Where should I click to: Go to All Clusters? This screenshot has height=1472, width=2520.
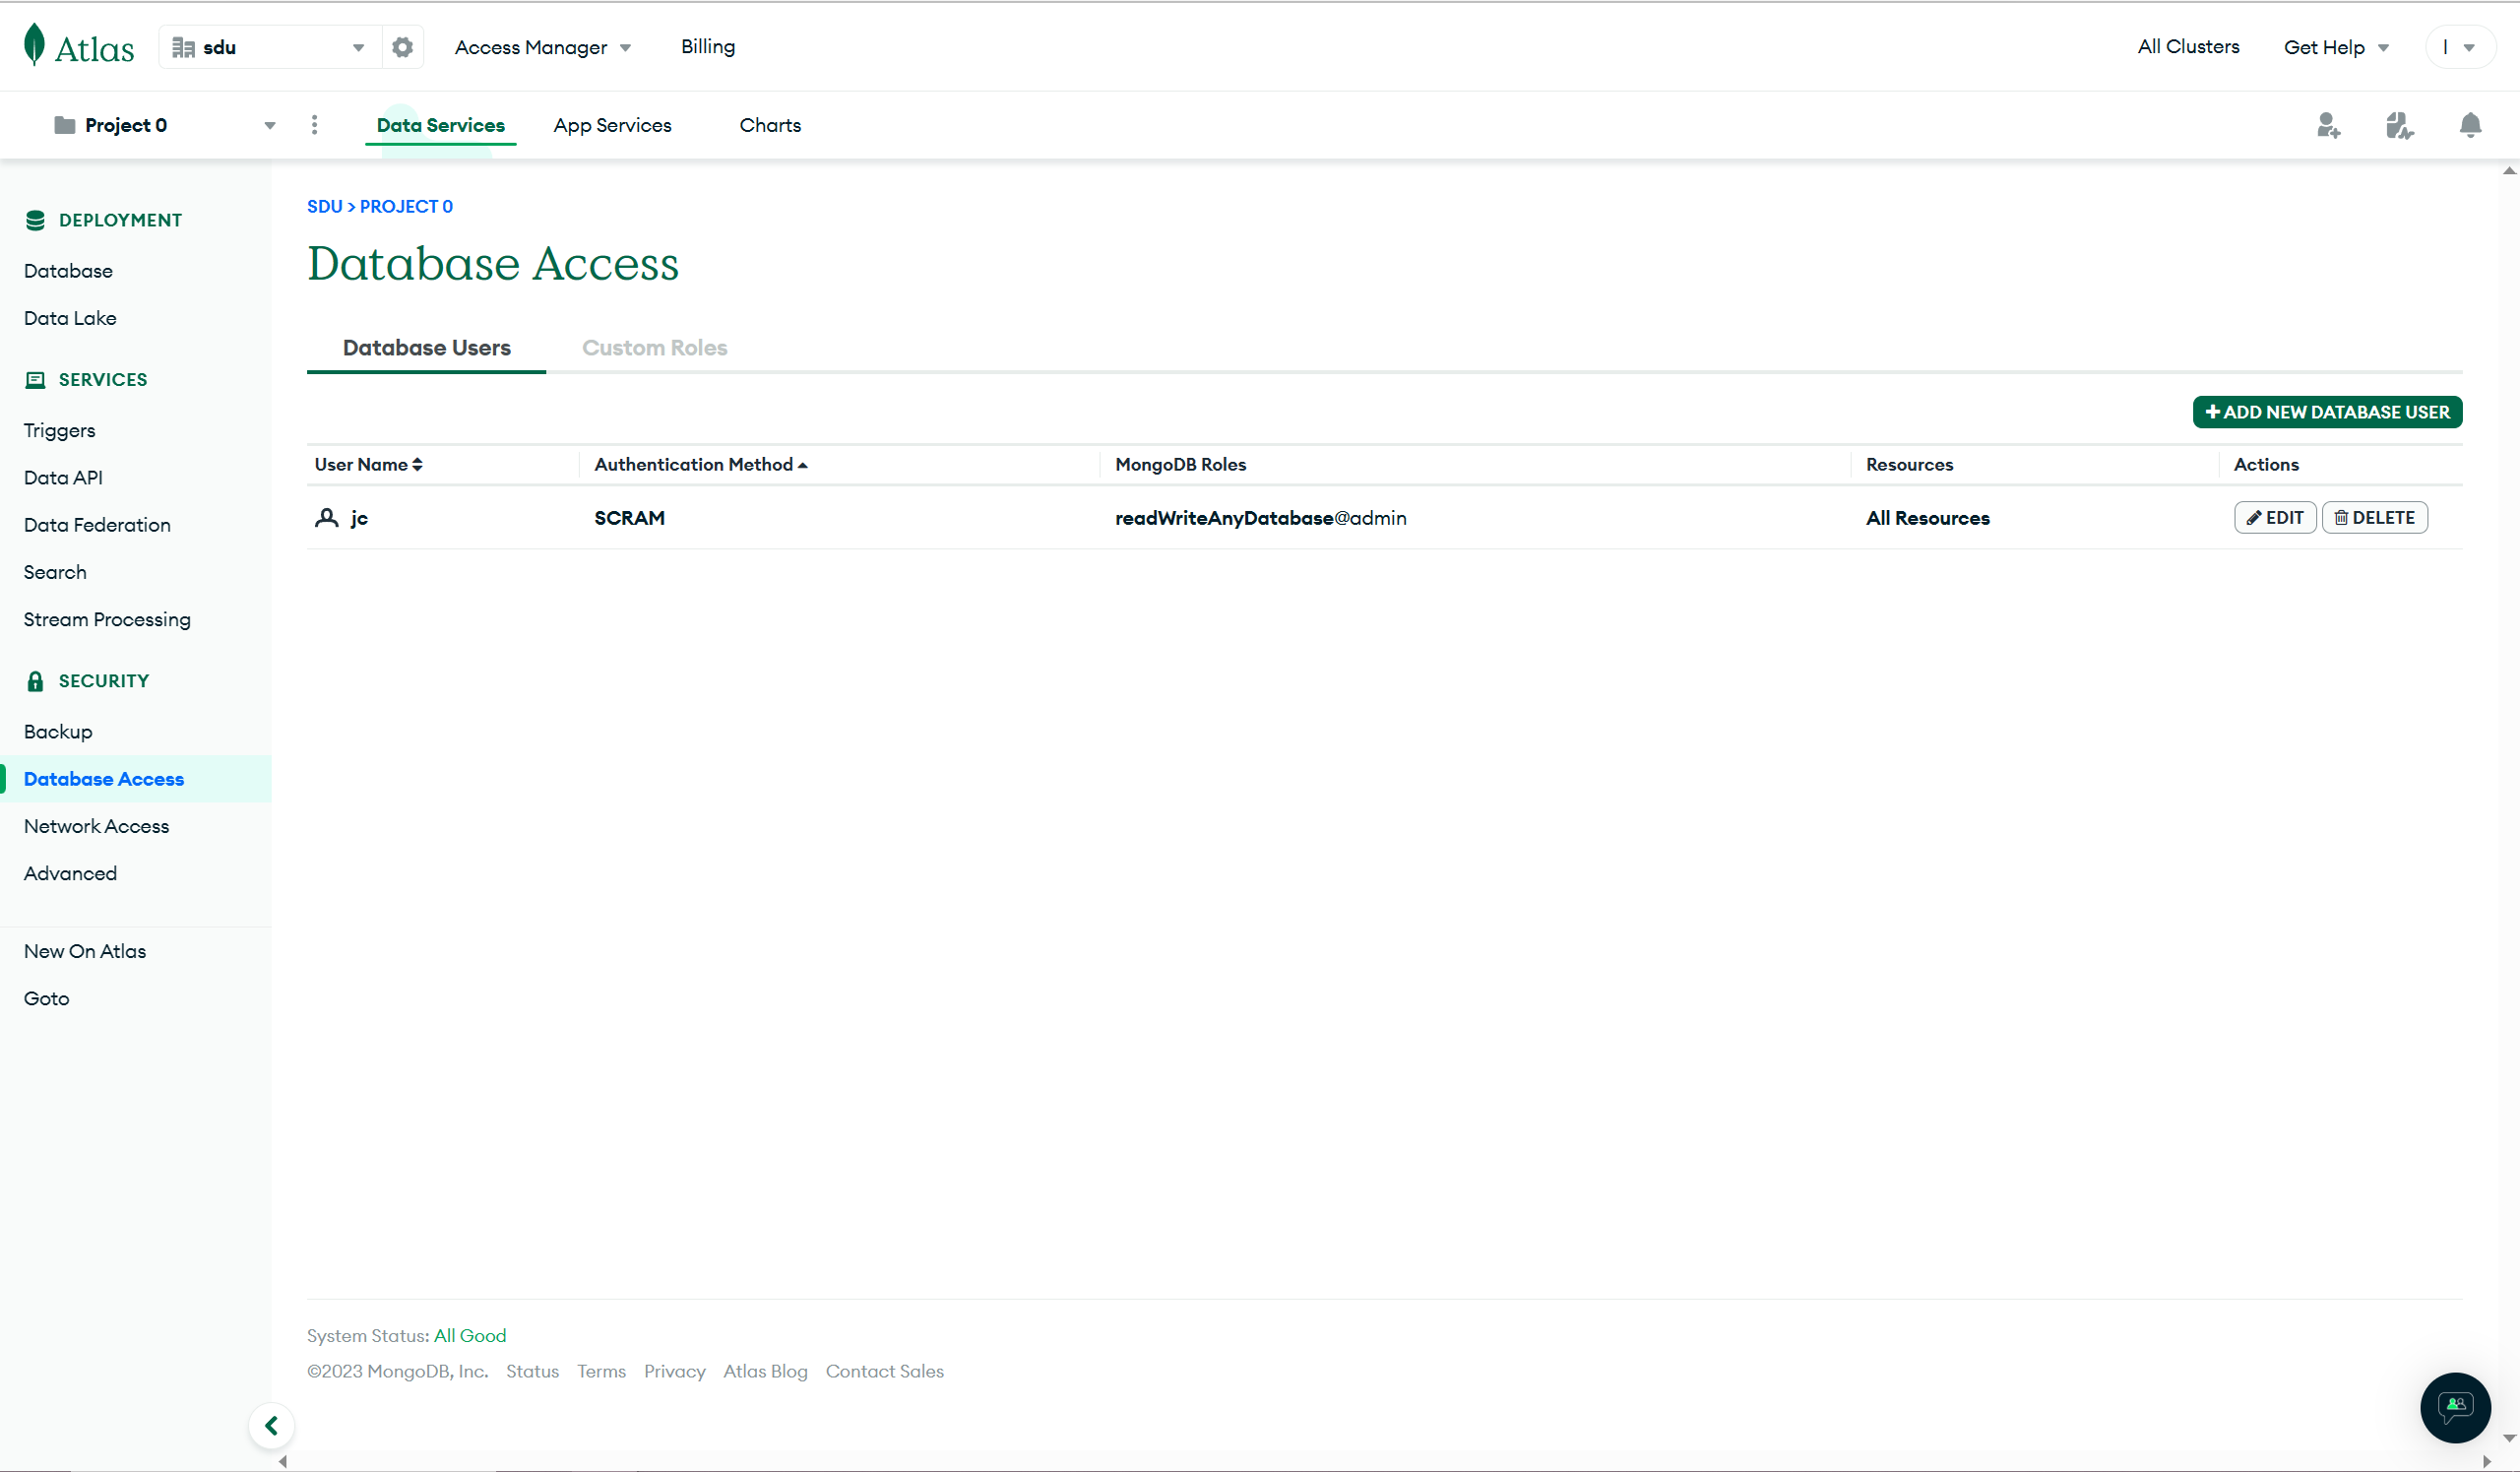click(2188, 46)
